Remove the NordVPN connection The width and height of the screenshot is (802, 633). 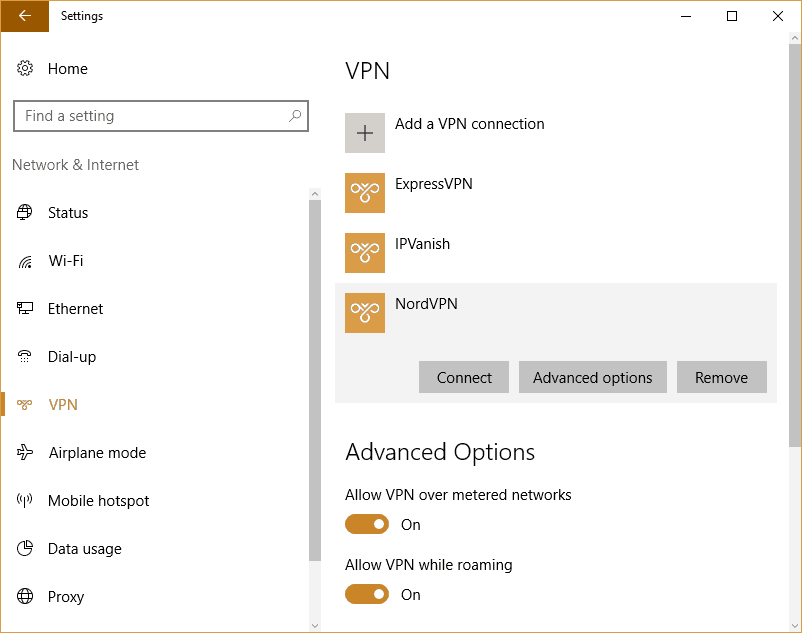point(722,377)
